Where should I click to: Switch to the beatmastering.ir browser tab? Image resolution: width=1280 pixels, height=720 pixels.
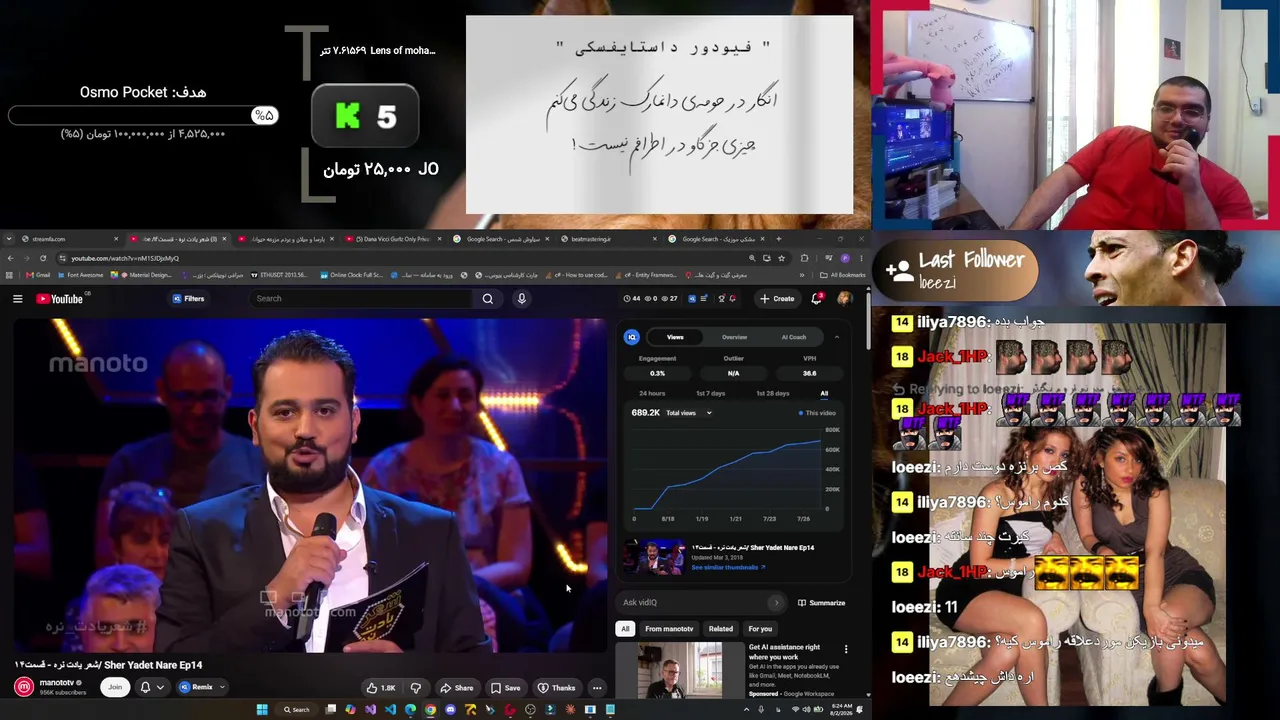(x=609, y=239)
